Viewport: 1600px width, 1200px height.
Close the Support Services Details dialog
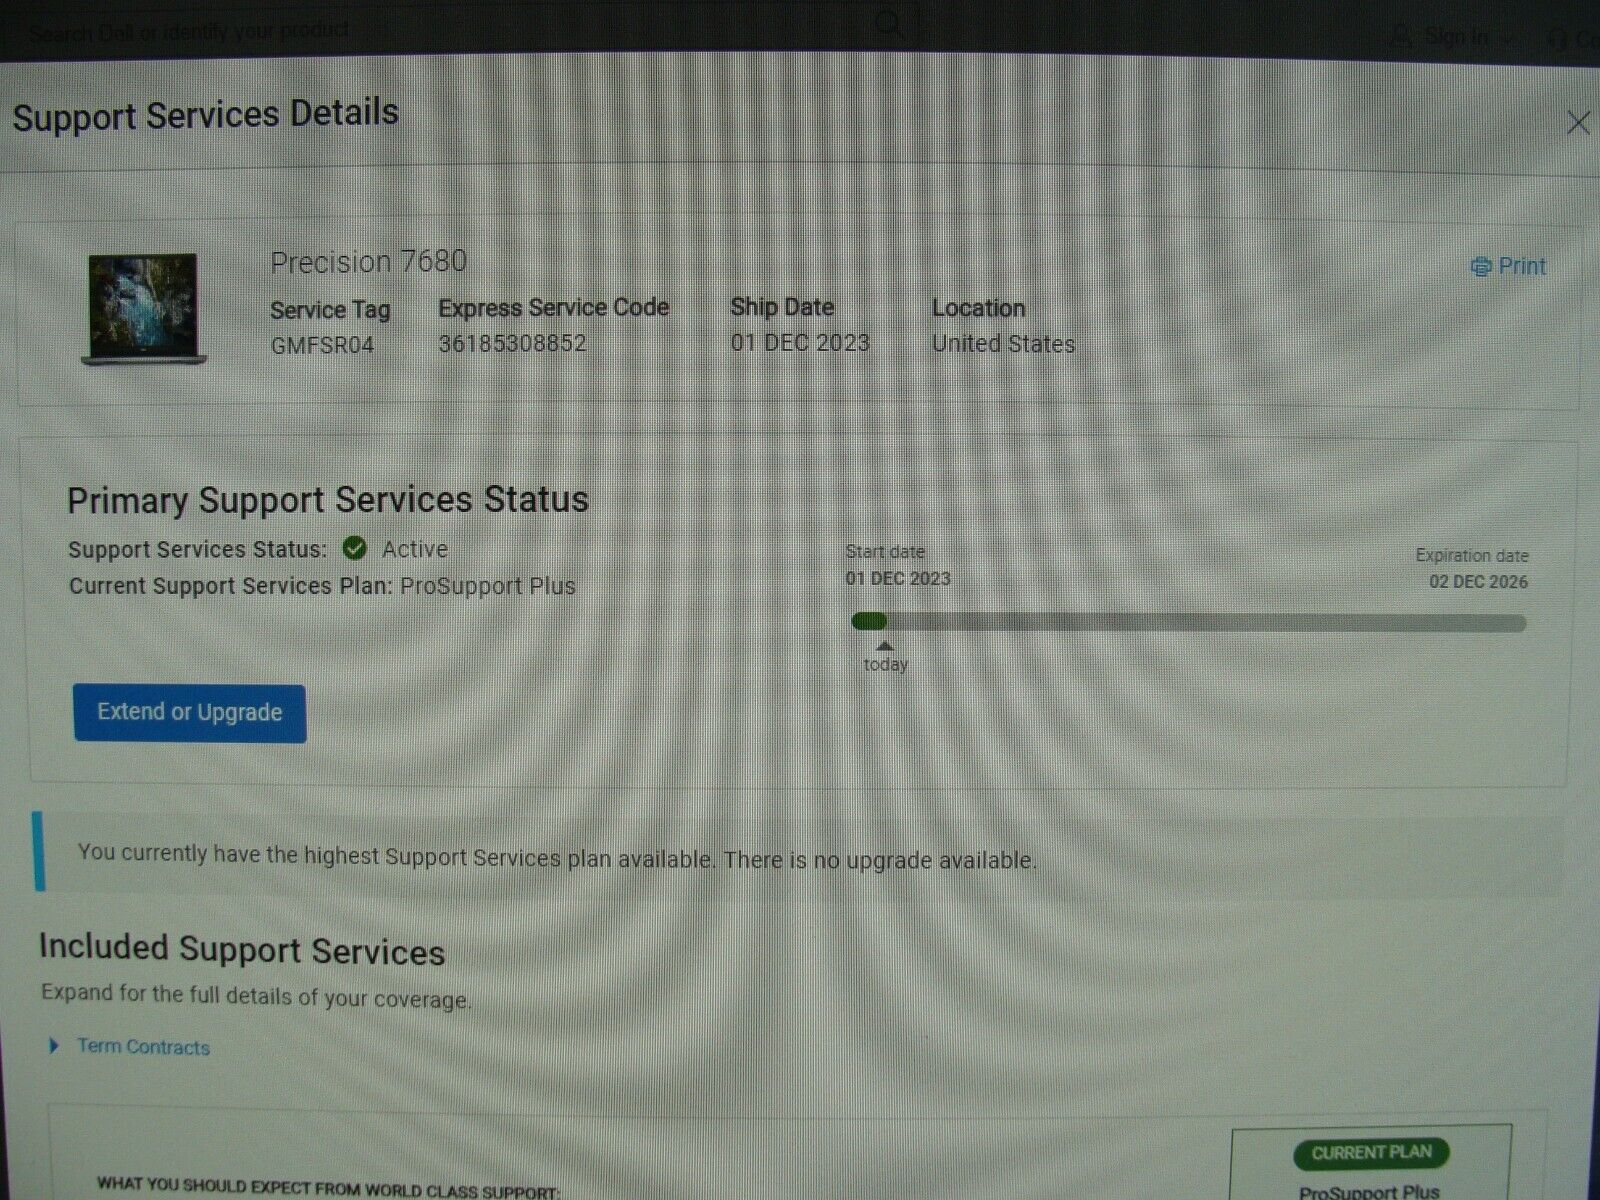[1578, 123]
